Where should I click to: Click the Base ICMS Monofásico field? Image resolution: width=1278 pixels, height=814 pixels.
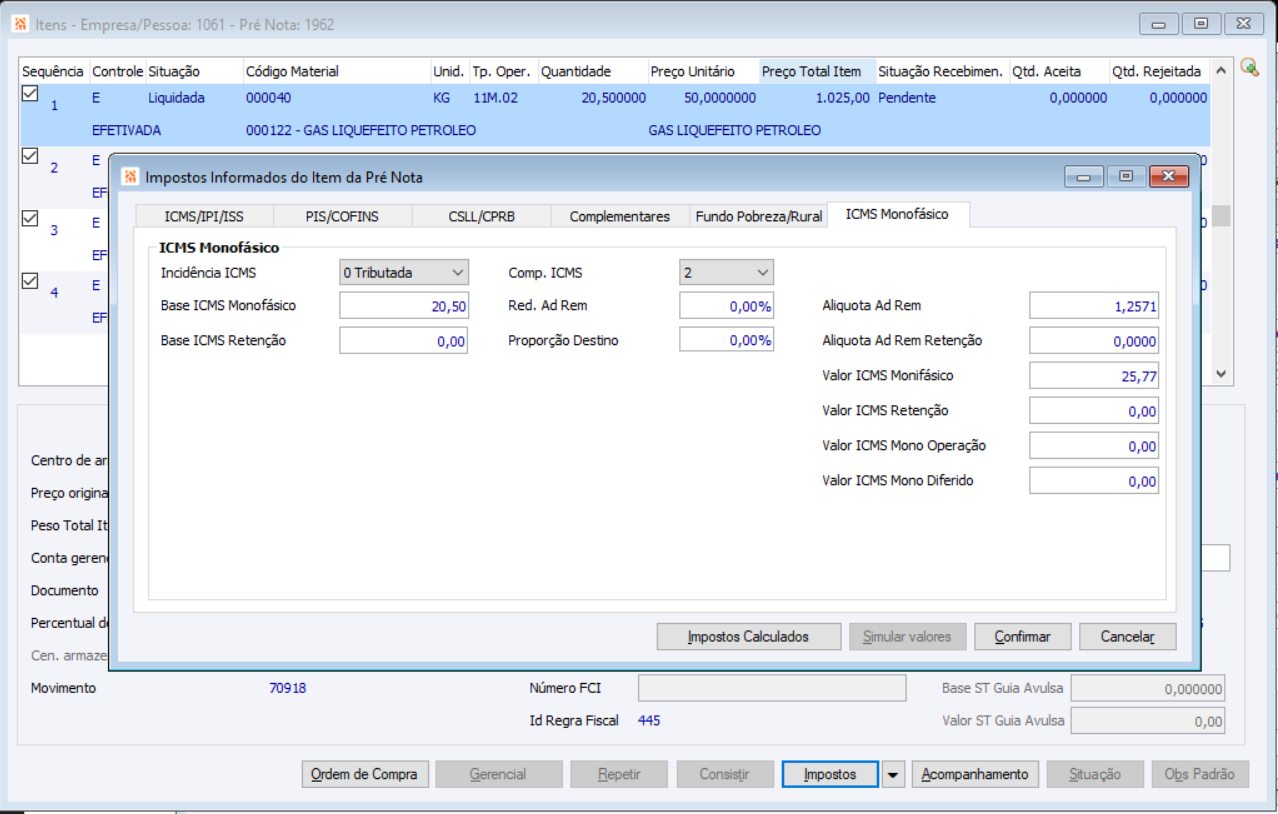point(404,306)
